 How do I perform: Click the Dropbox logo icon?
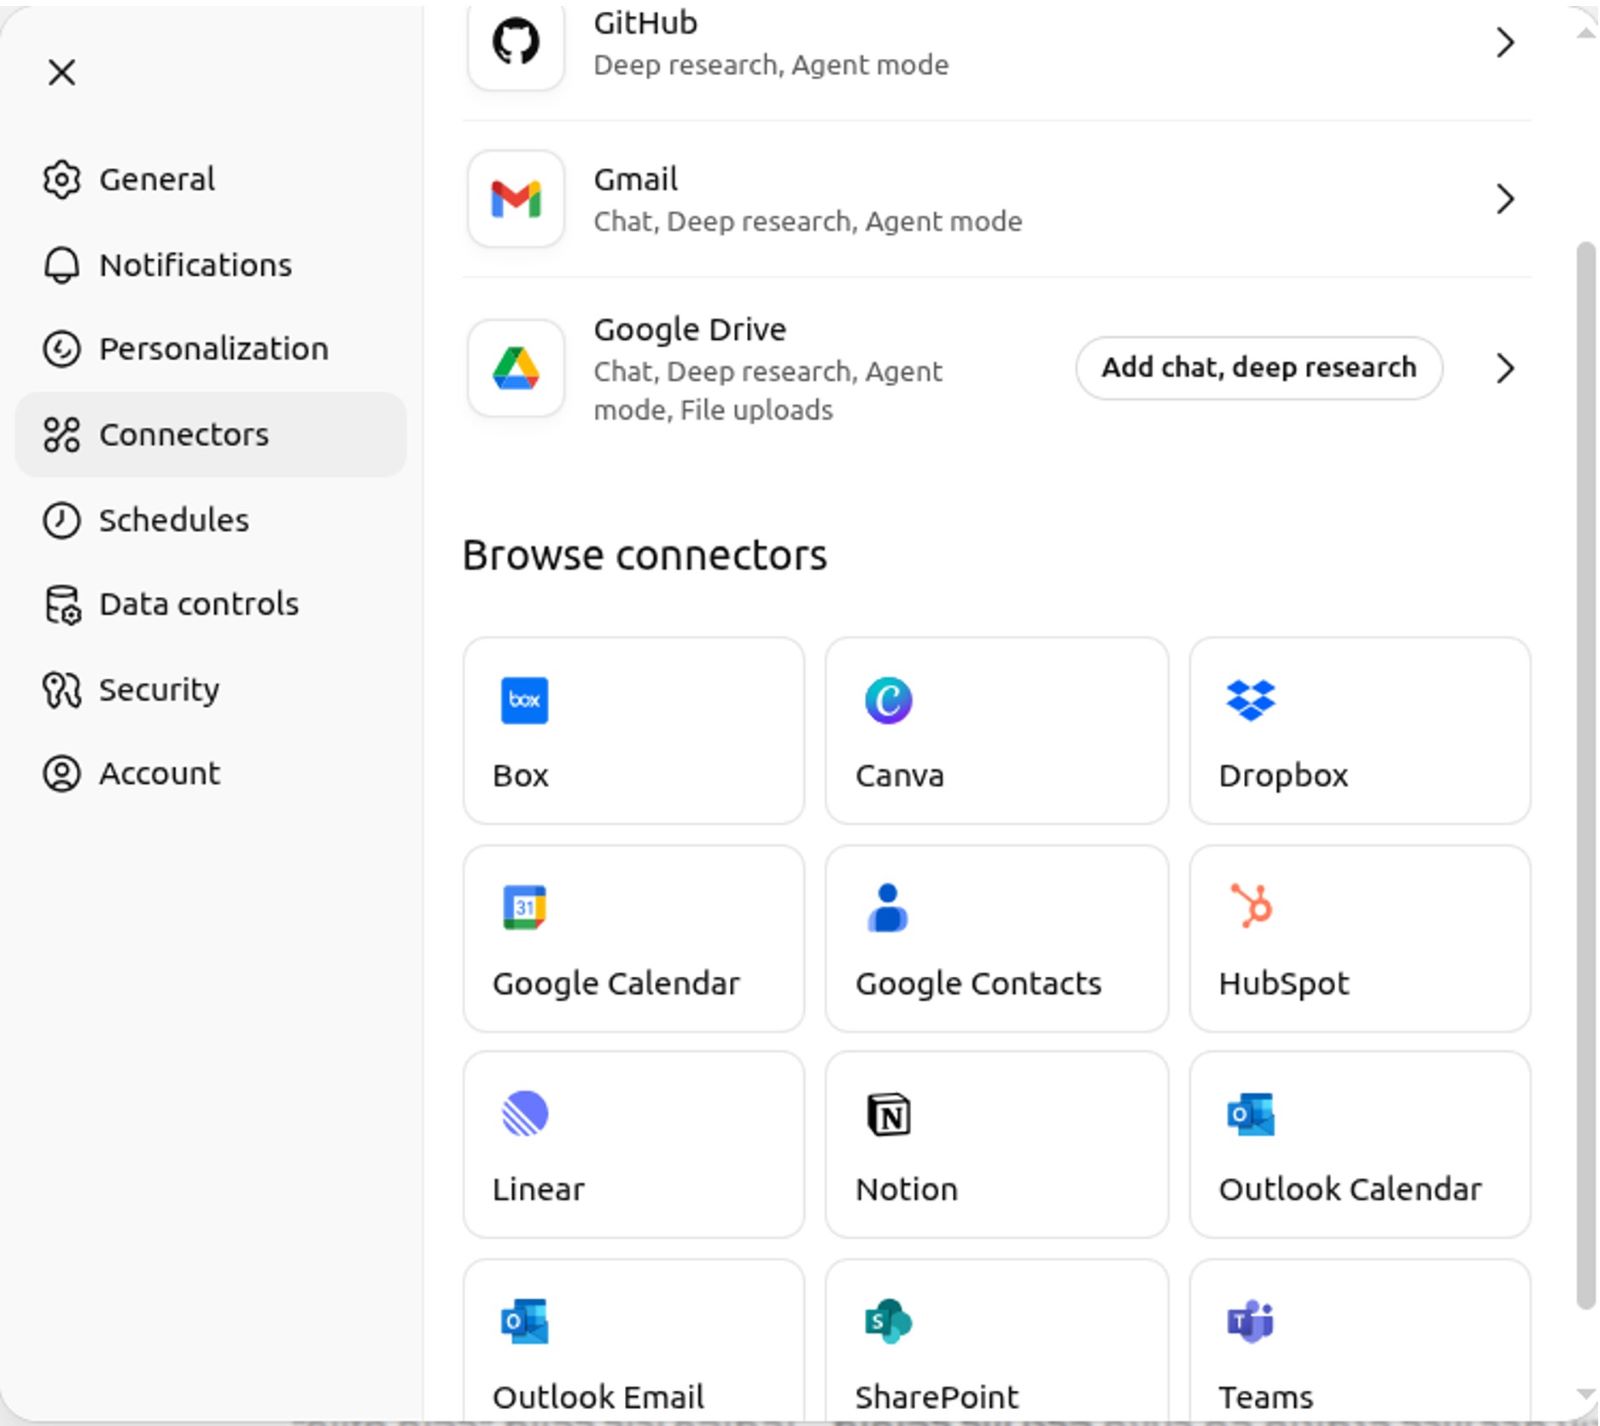point(1250,700)
